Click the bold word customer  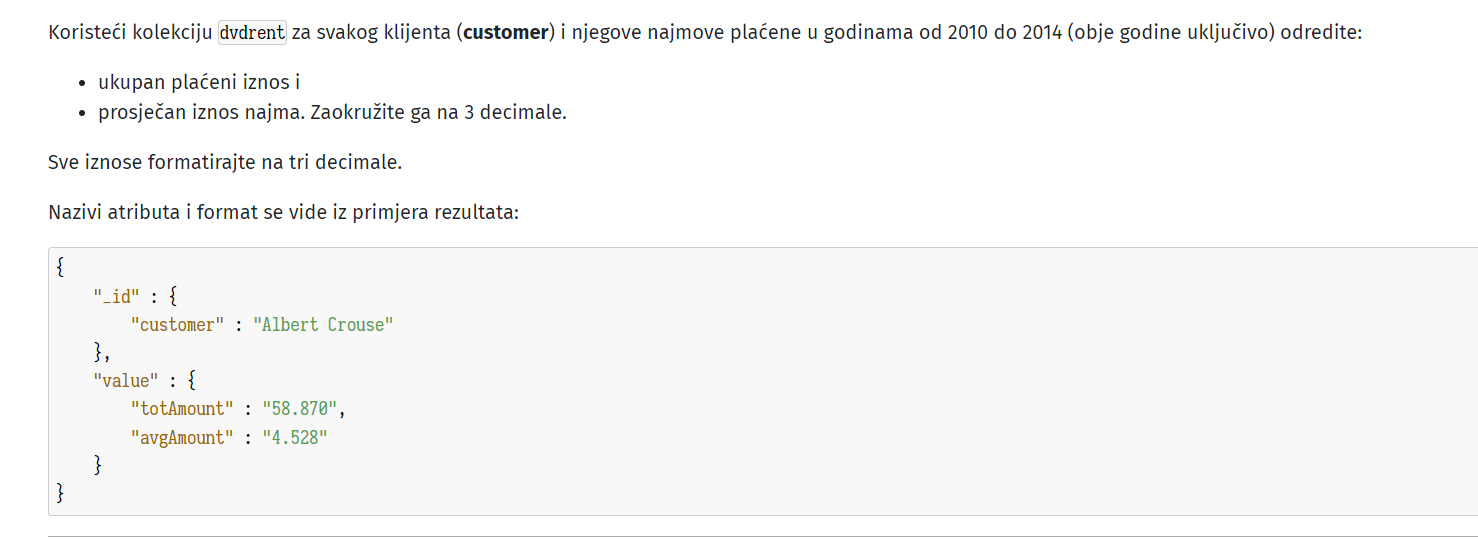(x=506, y=33)
